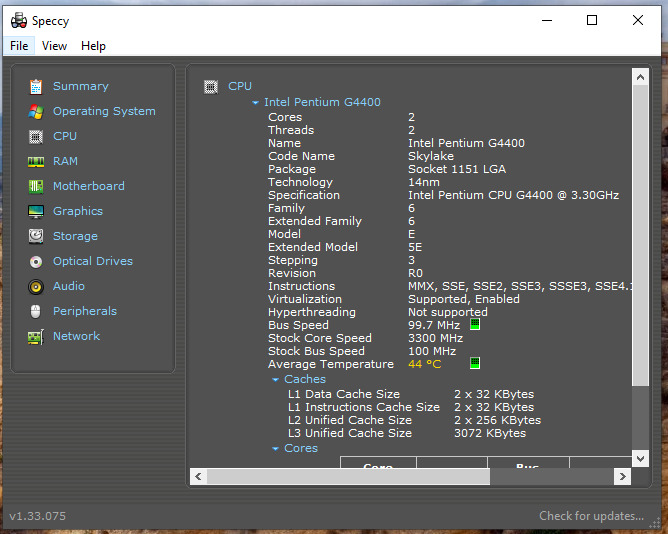This screenshot has height=534, width=668.
Task: Click the 44 °C temperature value
Action: click(424, 364)
